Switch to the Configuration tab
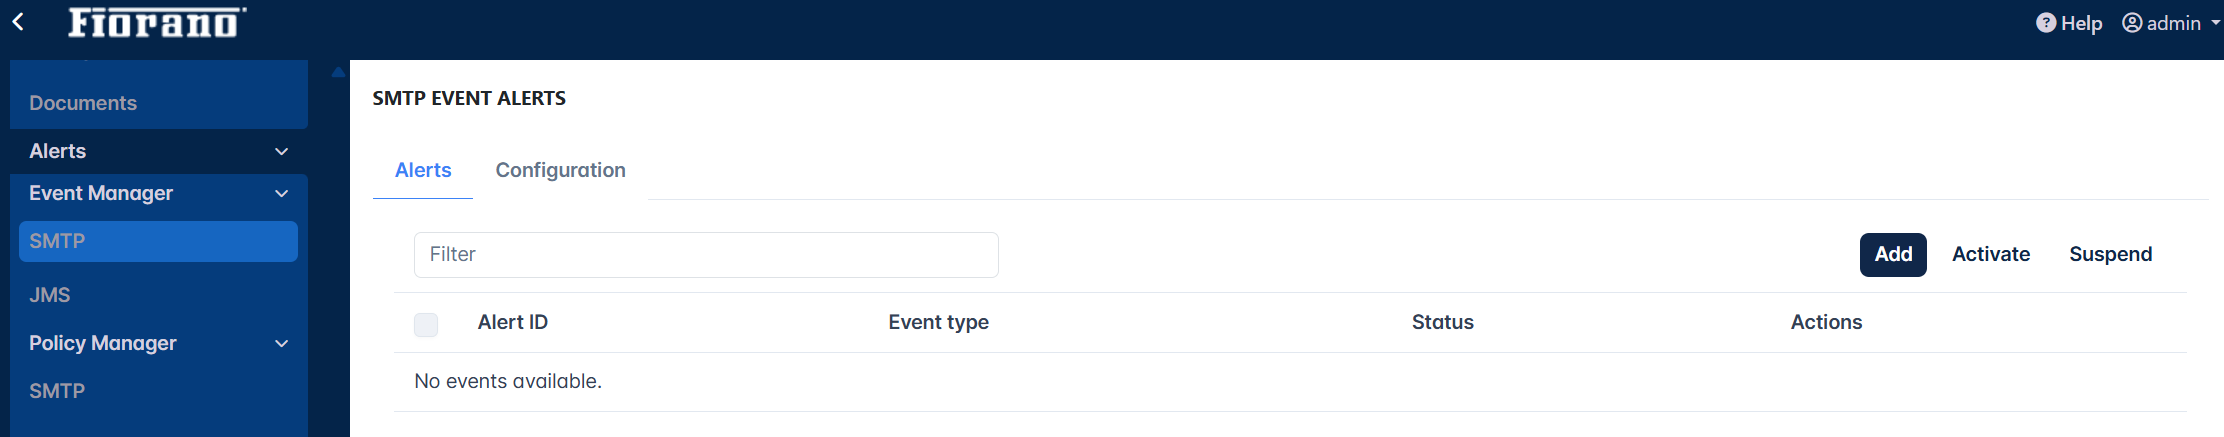 [560, 170]
